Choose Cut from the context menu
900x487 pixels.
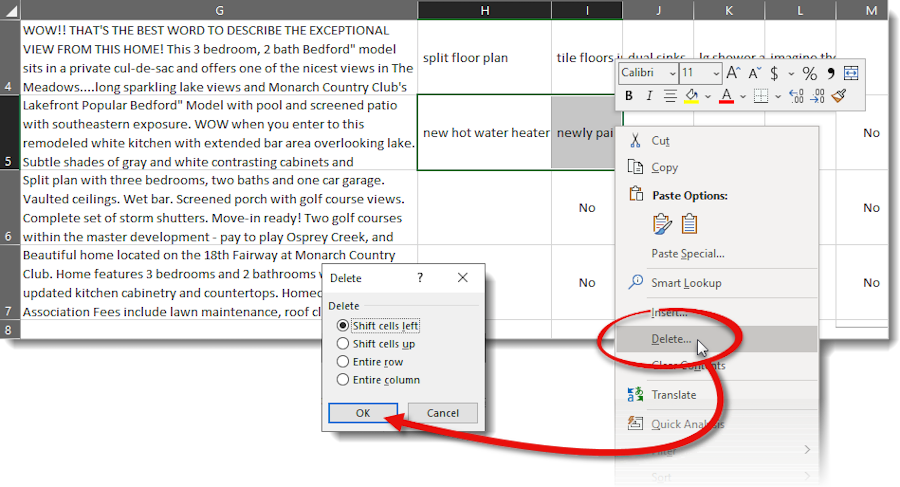click(717, 141)
